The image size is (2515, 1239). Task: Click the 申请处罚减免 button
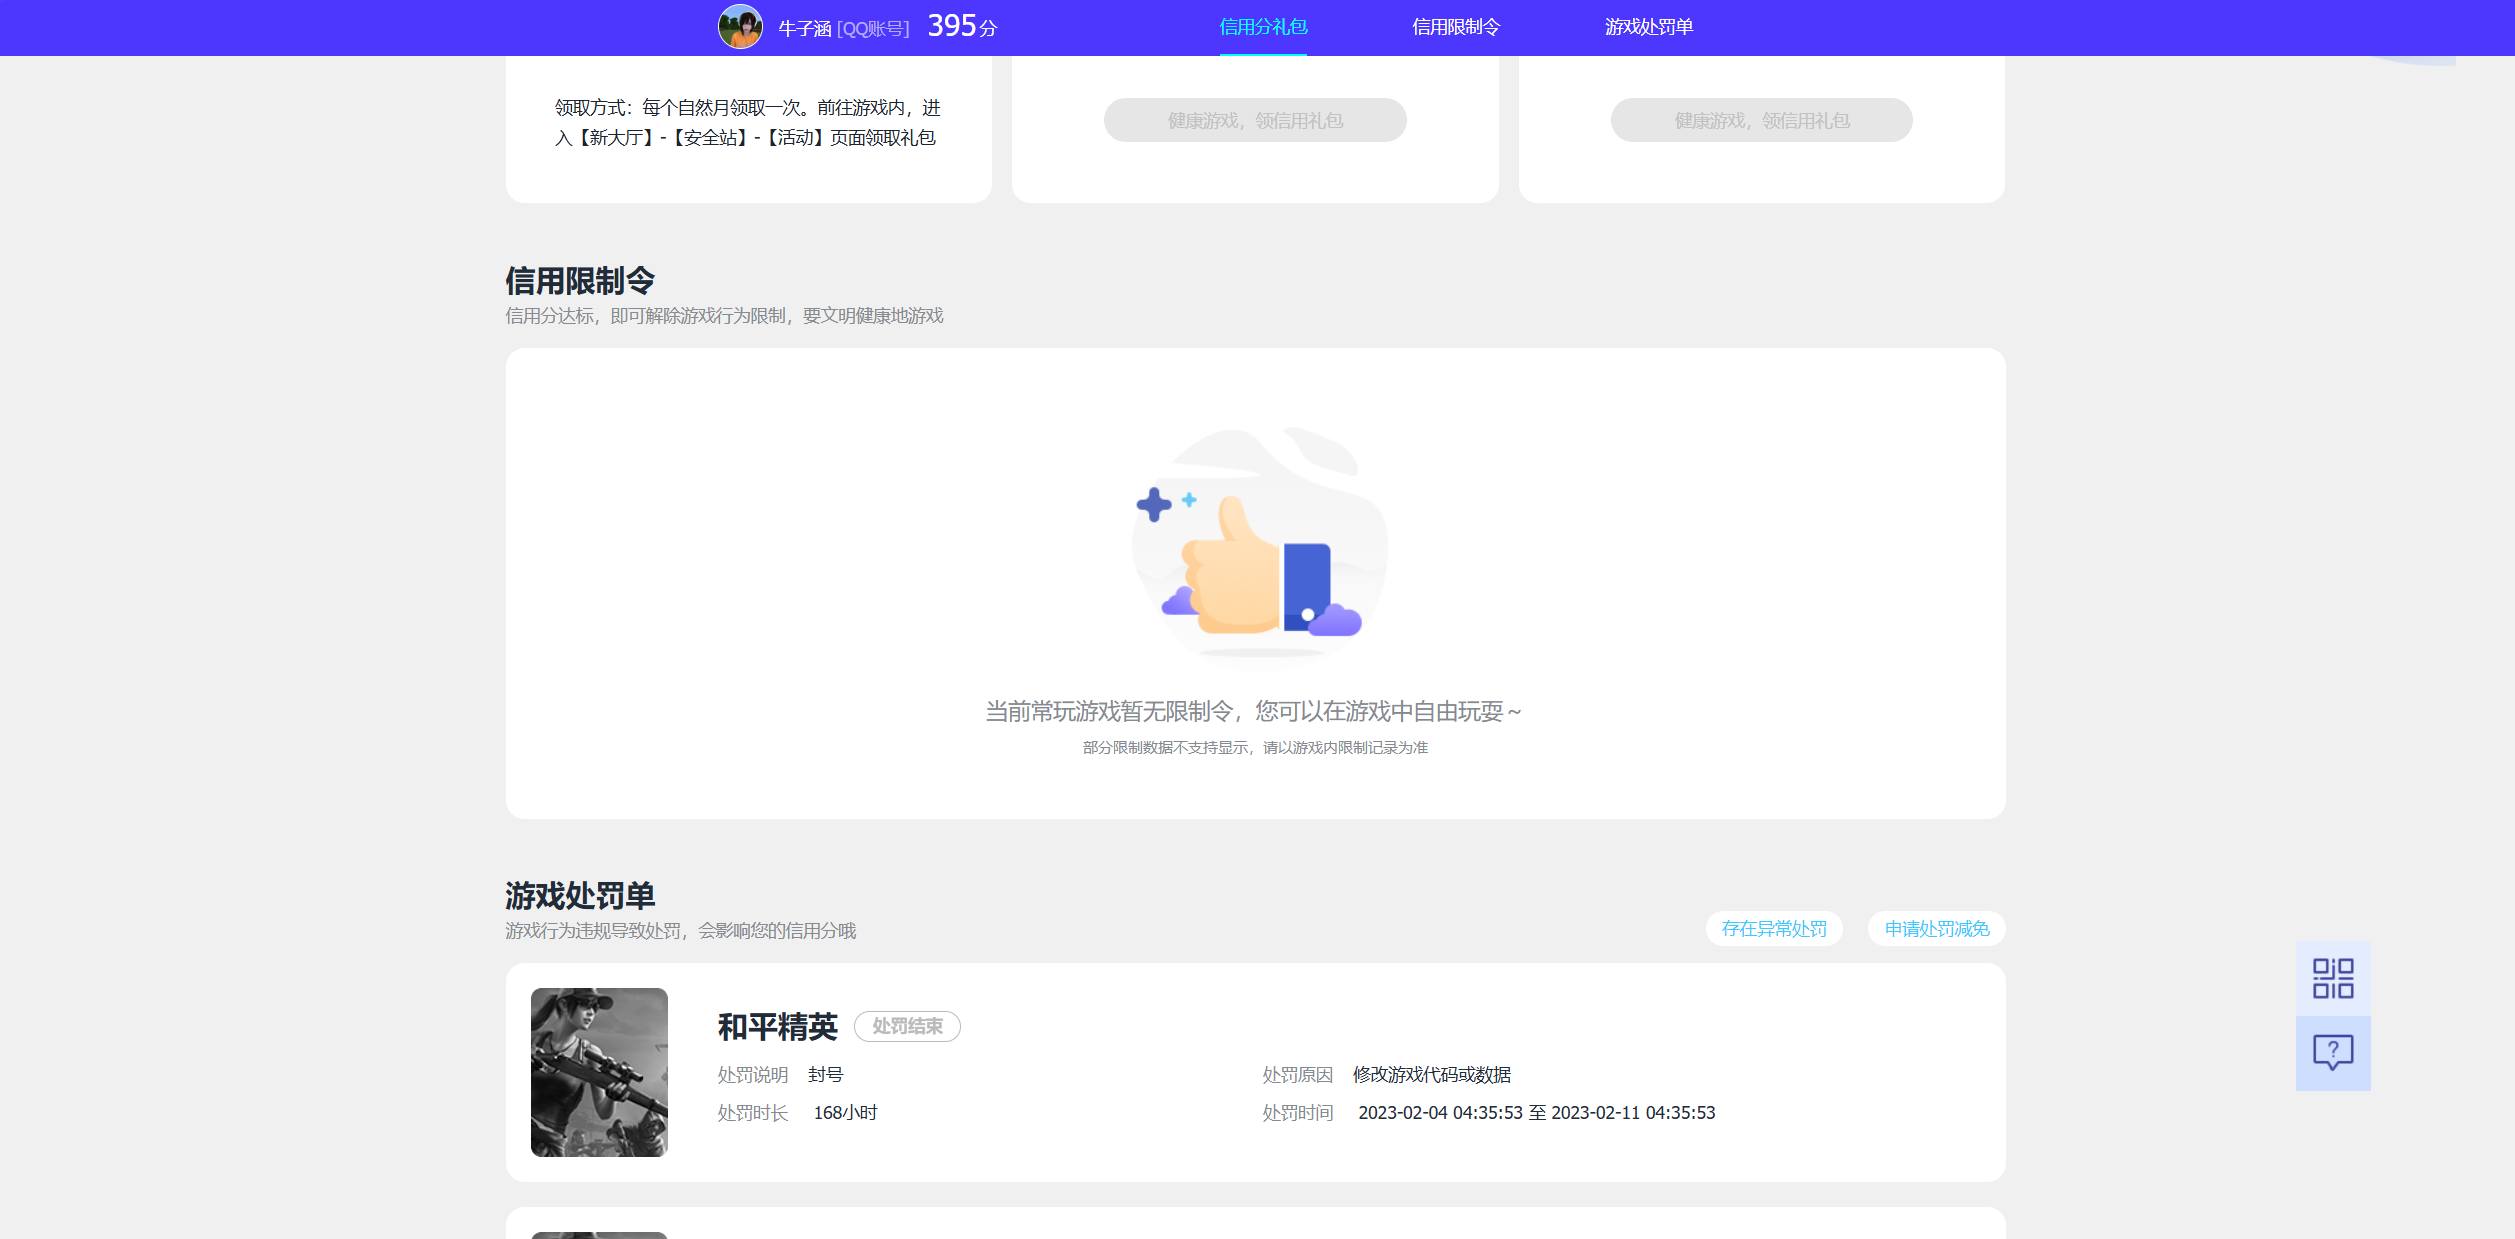coord(1937,929)
